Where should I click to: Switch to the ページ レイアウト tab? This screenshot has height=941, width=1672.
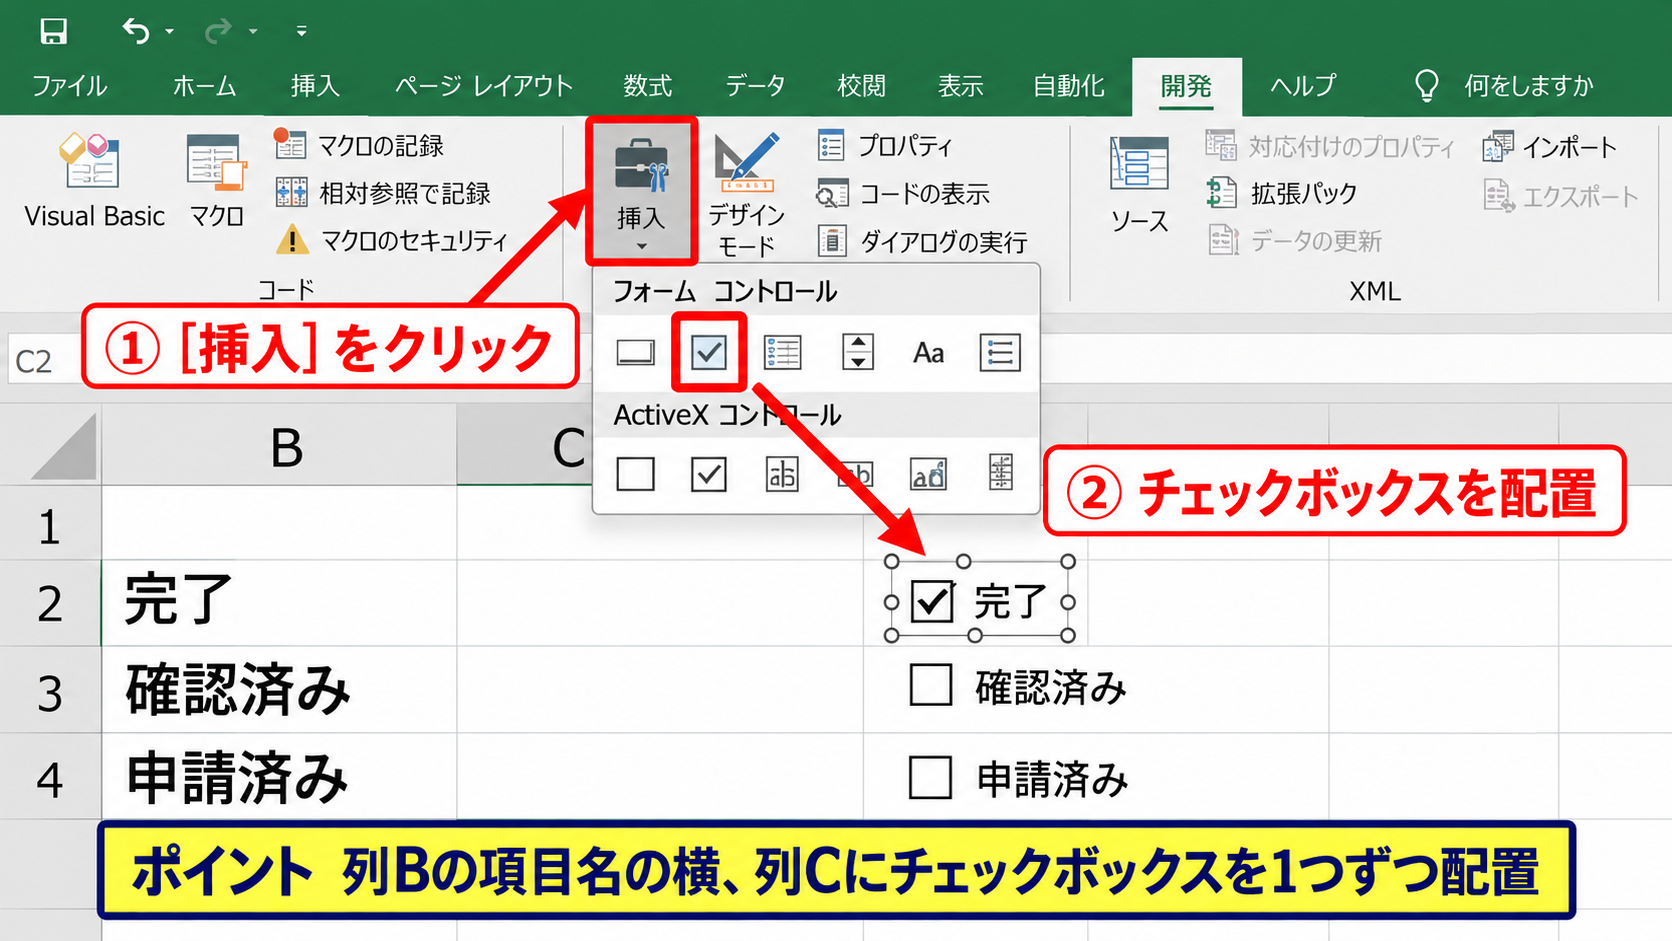coord(484,86)
